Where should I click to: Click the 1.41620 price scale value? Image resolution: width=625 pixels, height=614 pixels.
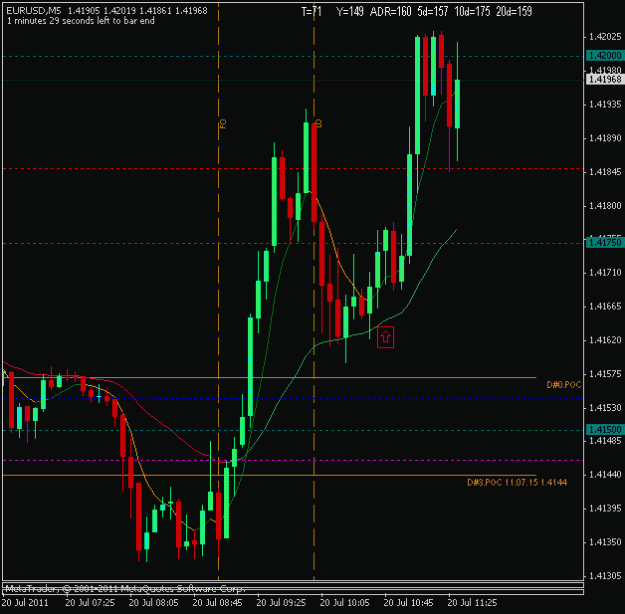click(605, 340)
